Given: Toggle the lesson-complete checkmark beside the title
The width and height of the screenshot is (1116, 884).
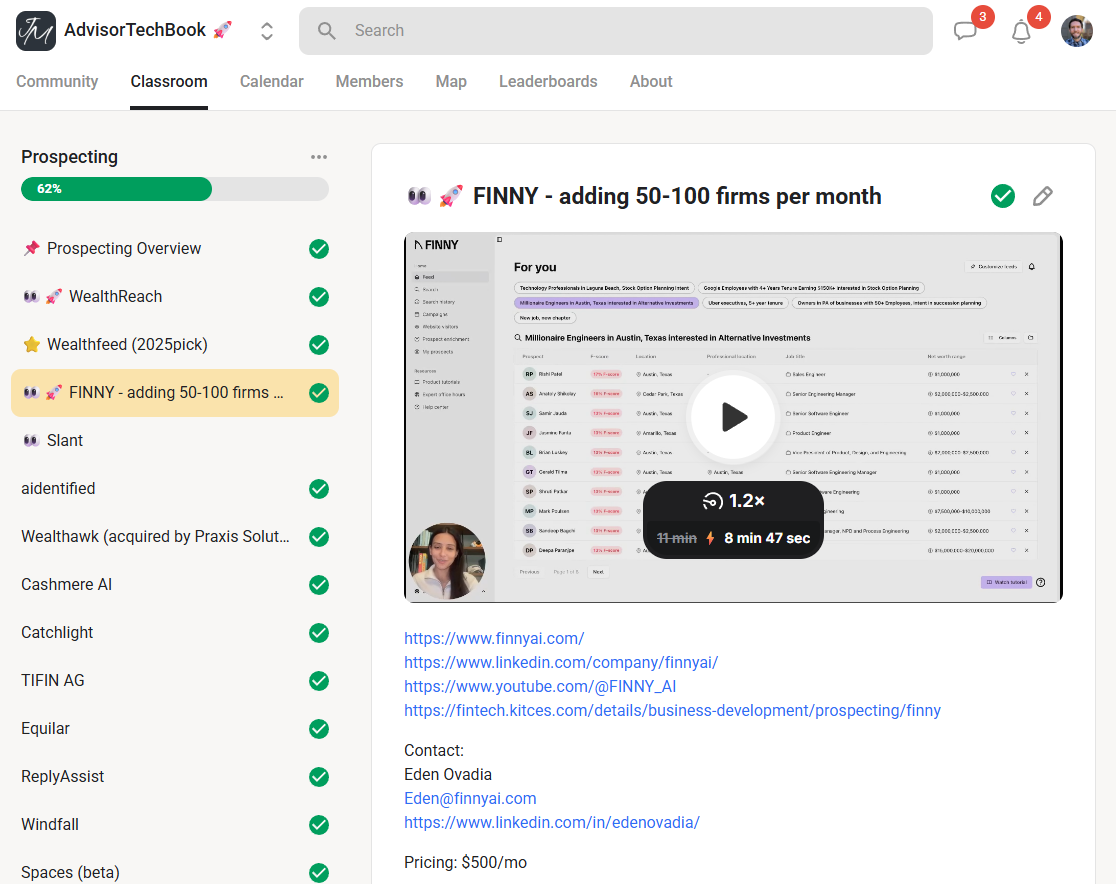Looking at the screenshot, I should tap(1003, 196).
